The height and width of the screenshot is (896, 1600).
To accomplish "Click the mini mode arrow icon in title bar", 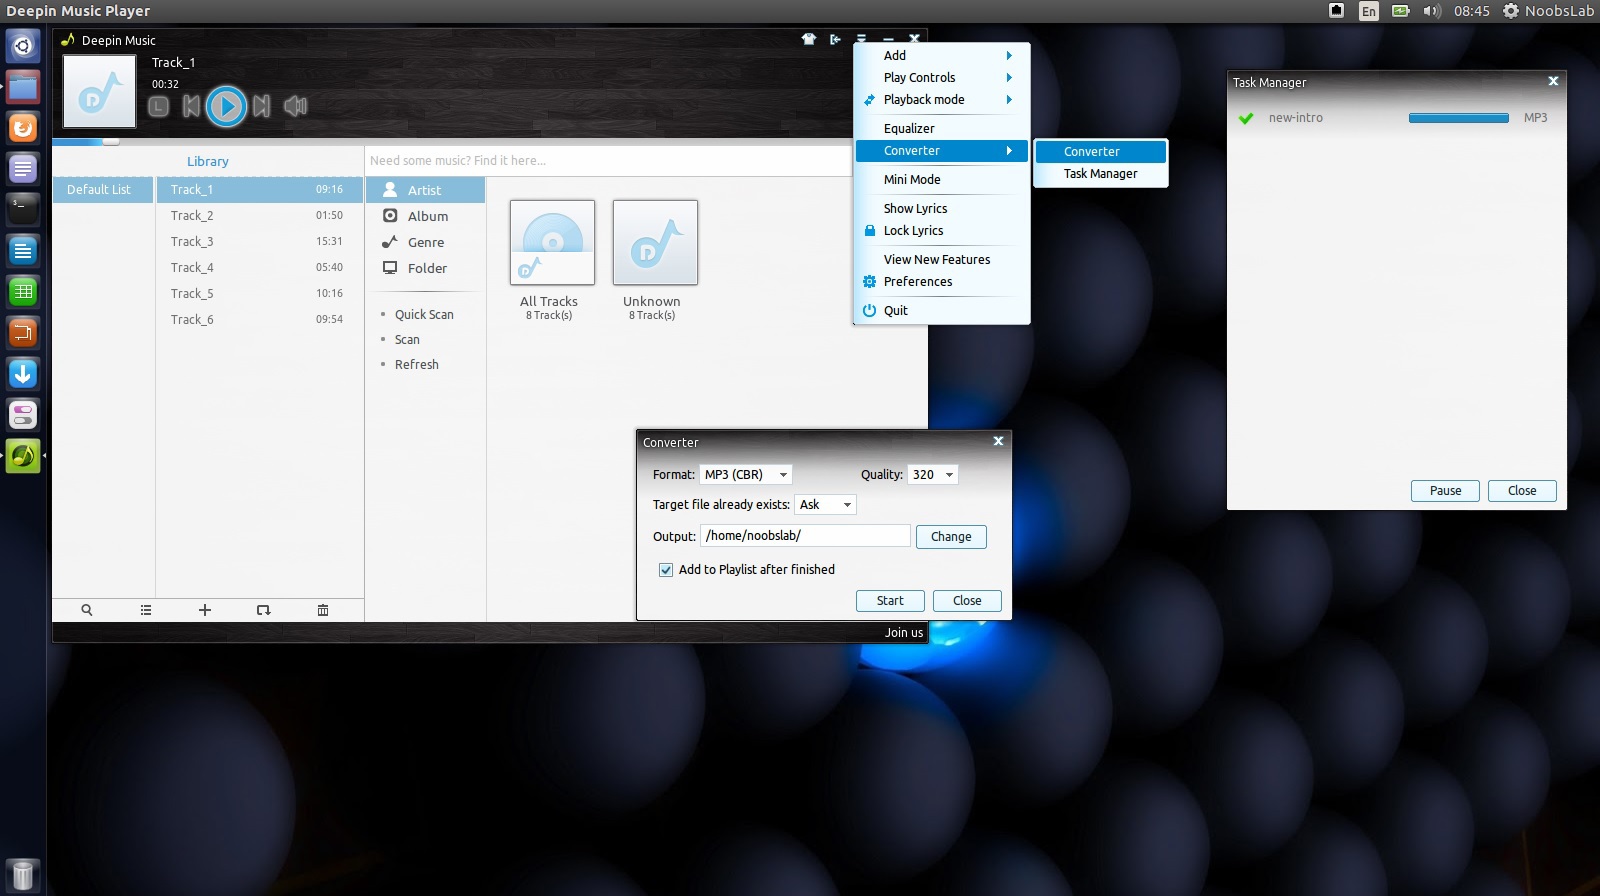I will (835, 40).
